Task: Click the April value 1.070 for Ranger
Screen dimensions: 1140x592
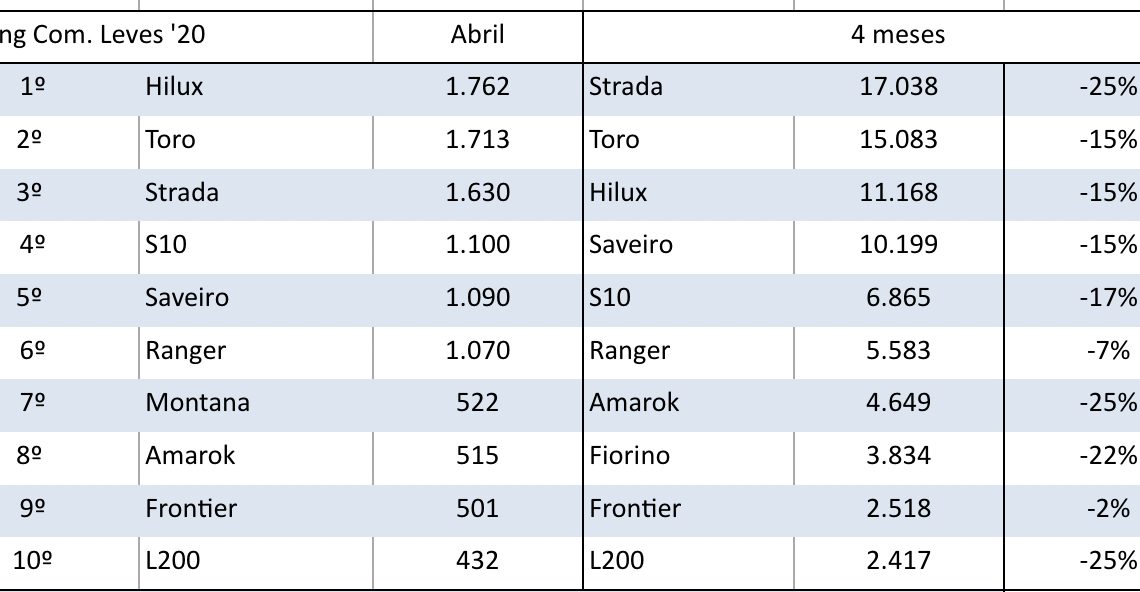Action: pyautogui.click(x=477, y=351)
